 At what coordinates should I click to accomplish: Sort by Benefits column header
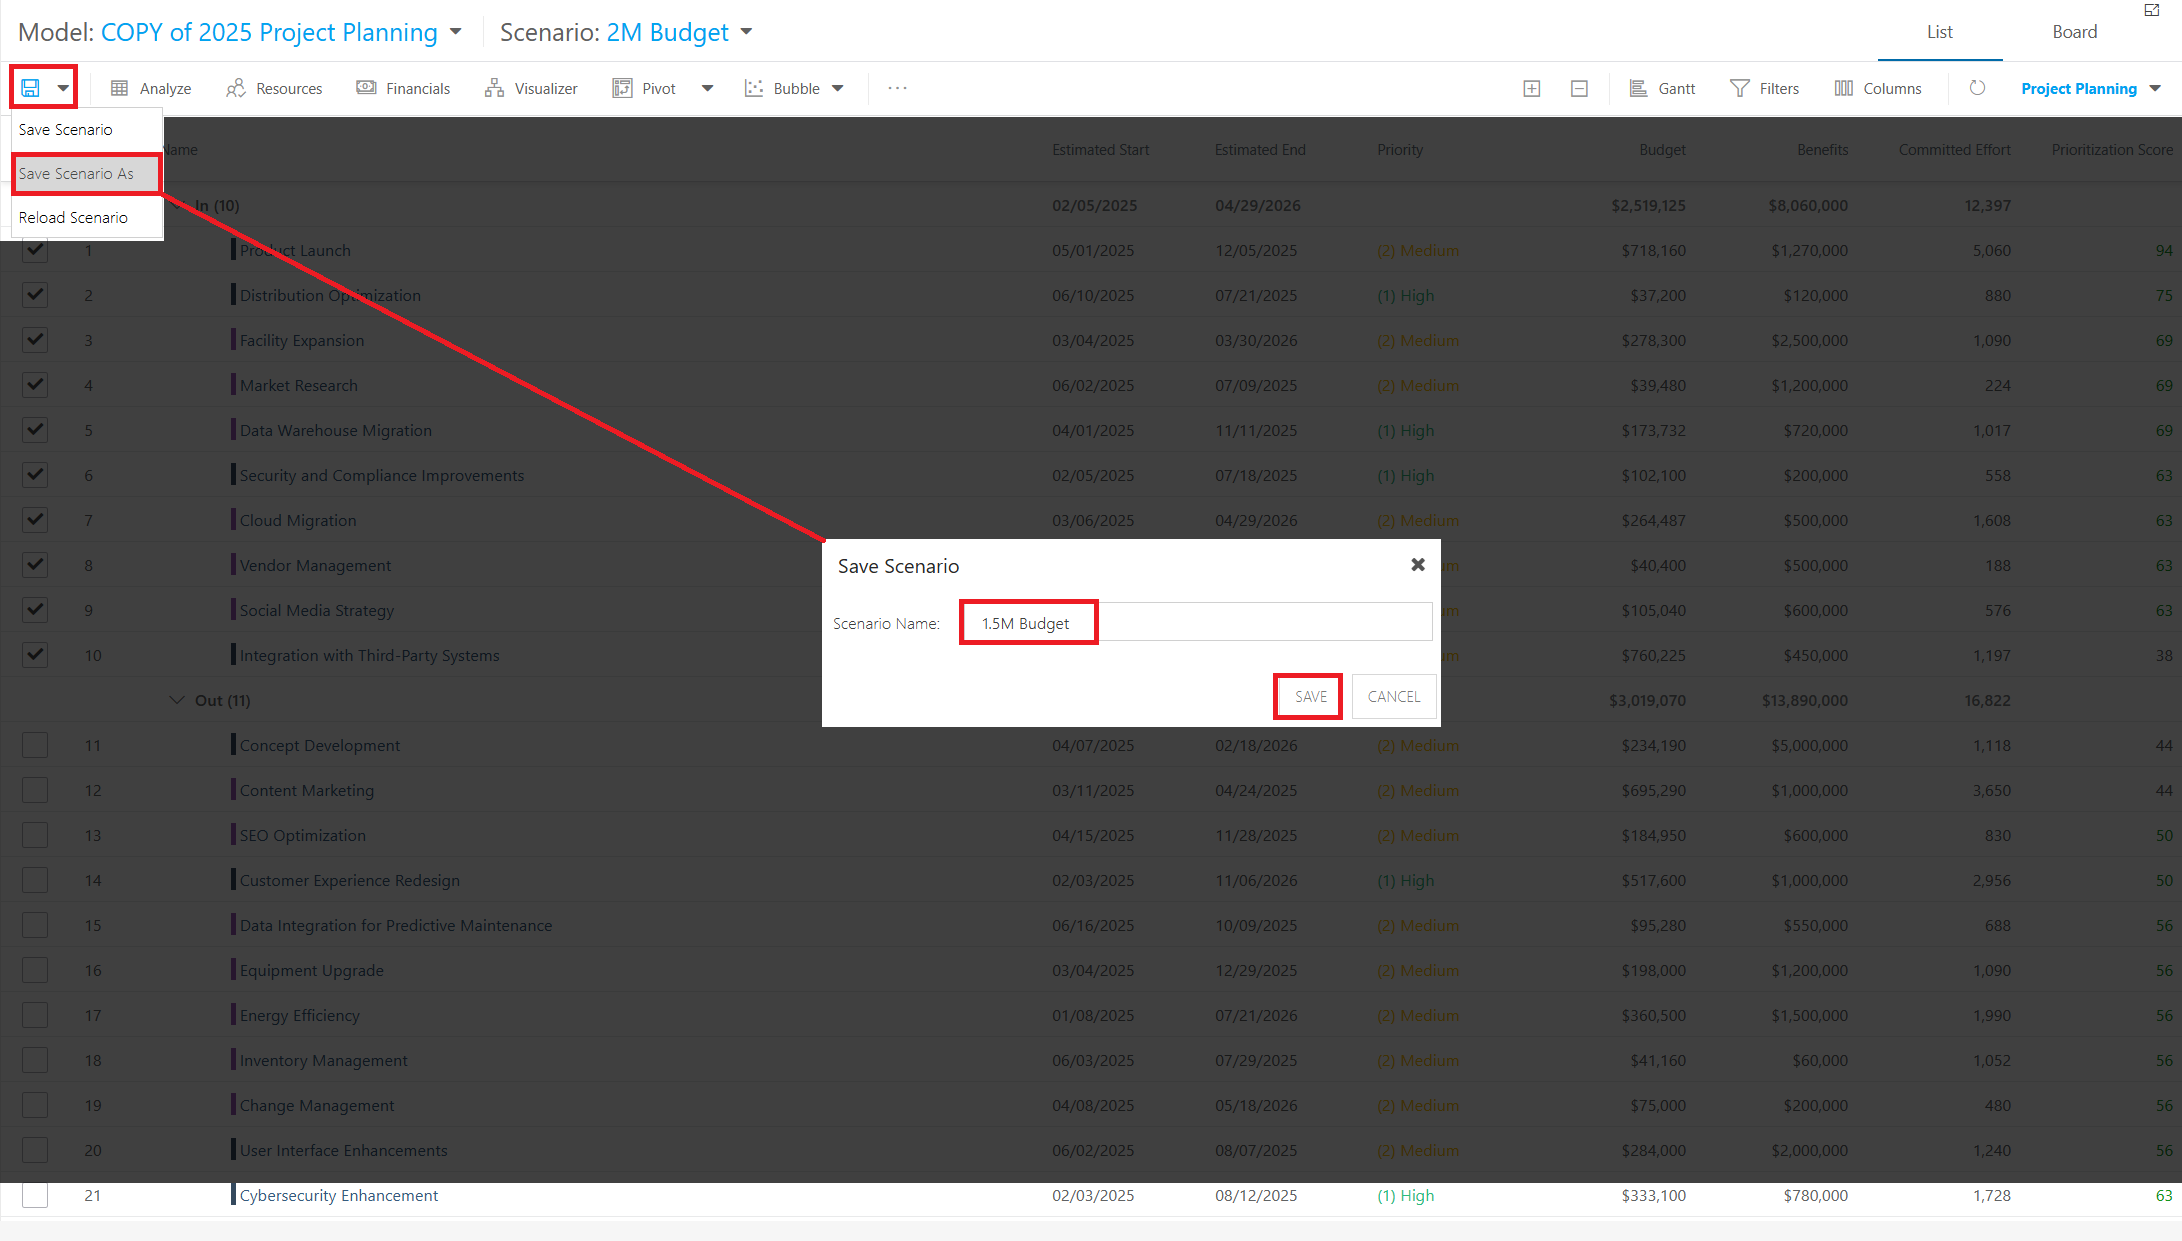[1822, 150]
